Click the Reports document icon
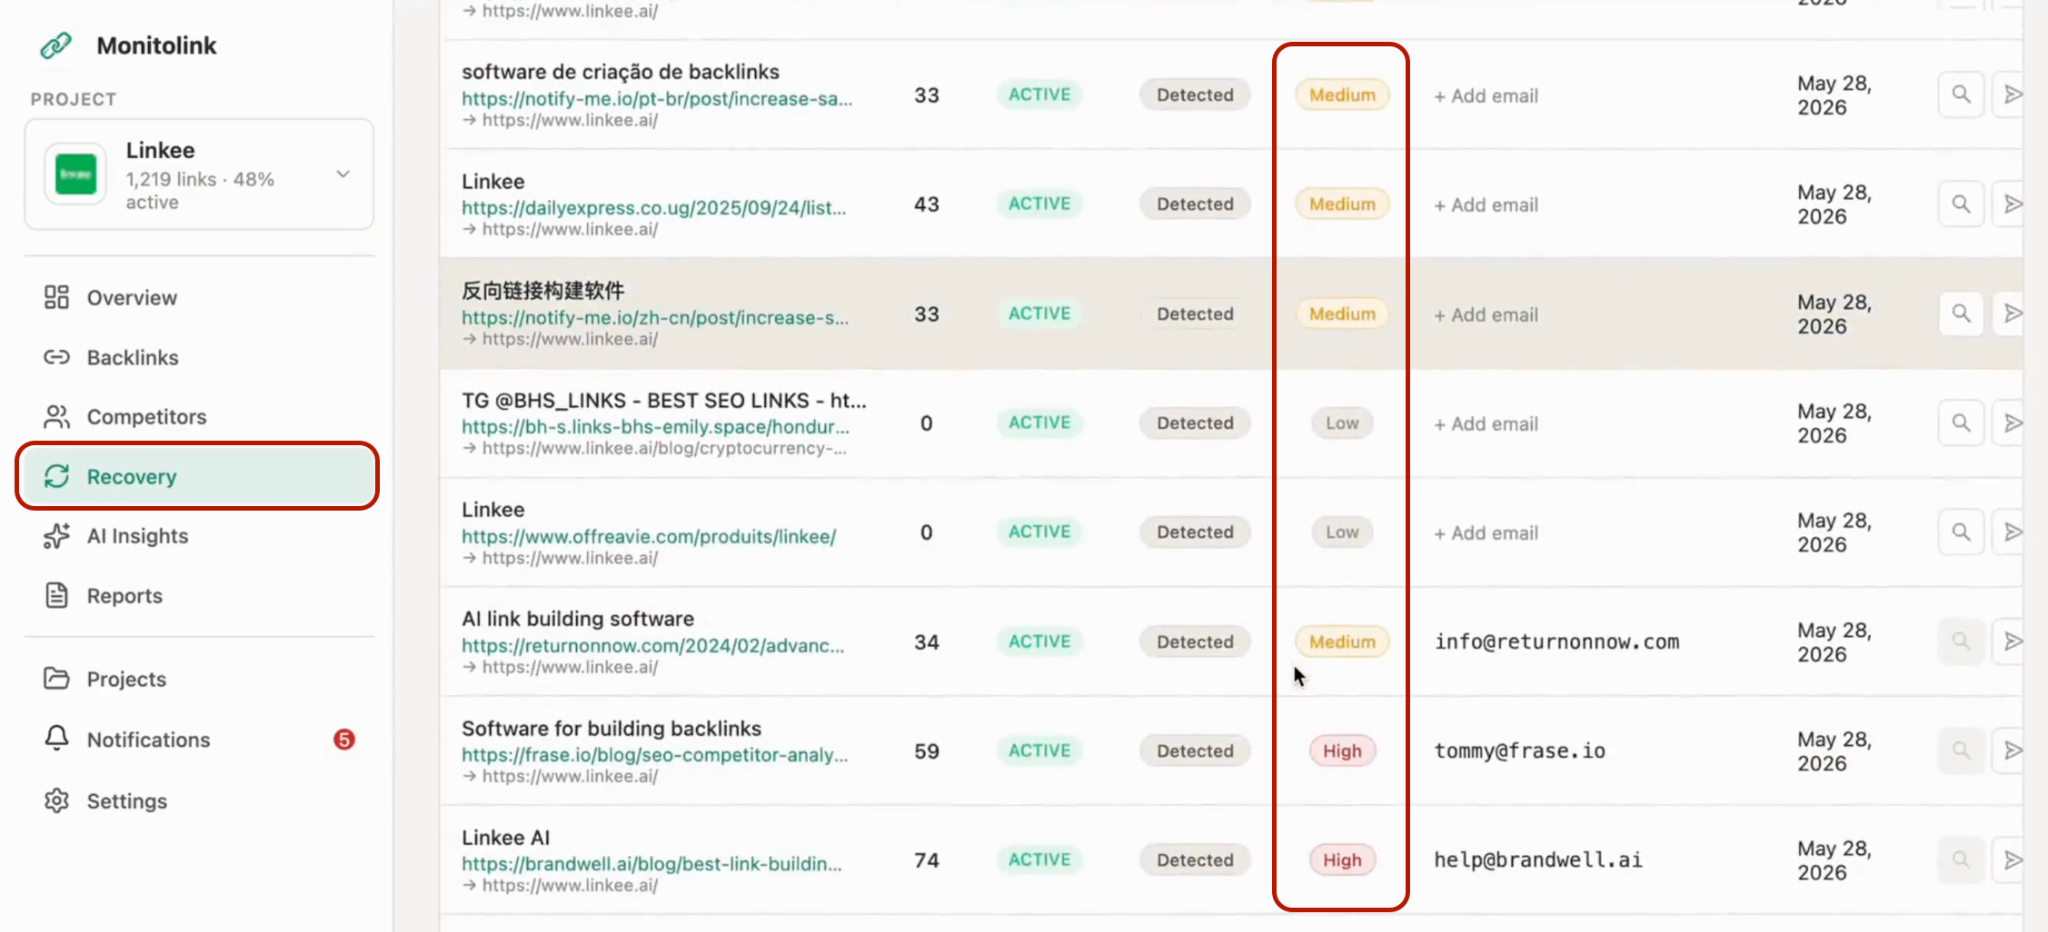The width and height of the screenshot is (2048, 932). click(x=57, y=595)
